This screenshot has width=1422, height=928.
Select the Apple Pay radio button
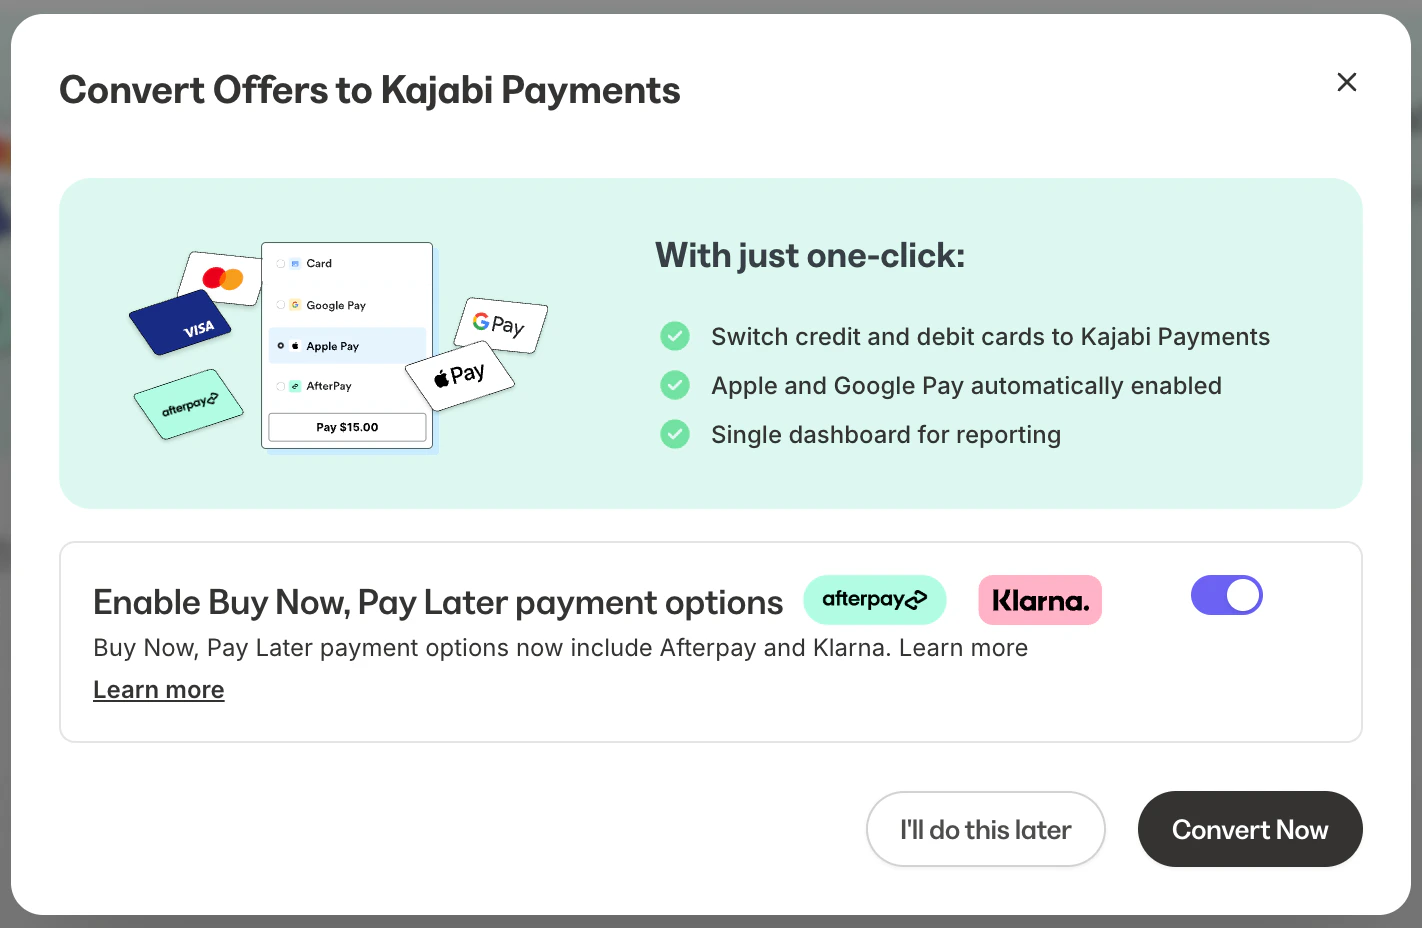click(x=280, y=346)
